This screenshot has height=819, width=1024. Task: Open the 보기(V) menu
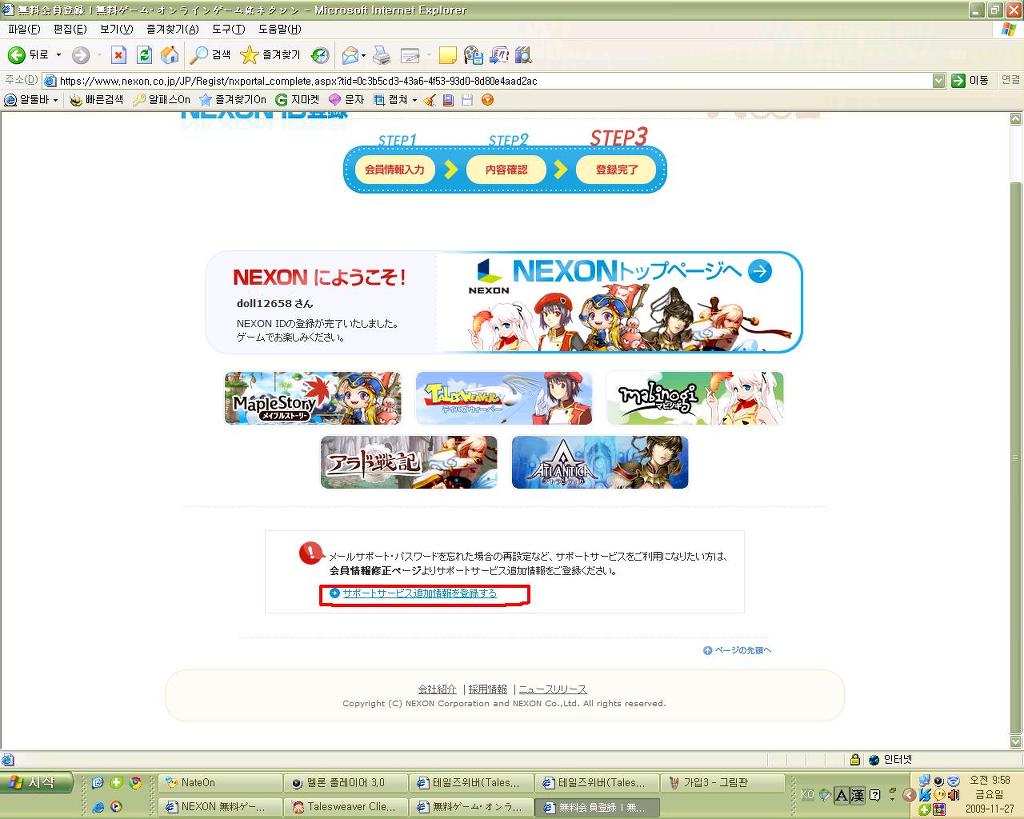click(x=116, y=29)
